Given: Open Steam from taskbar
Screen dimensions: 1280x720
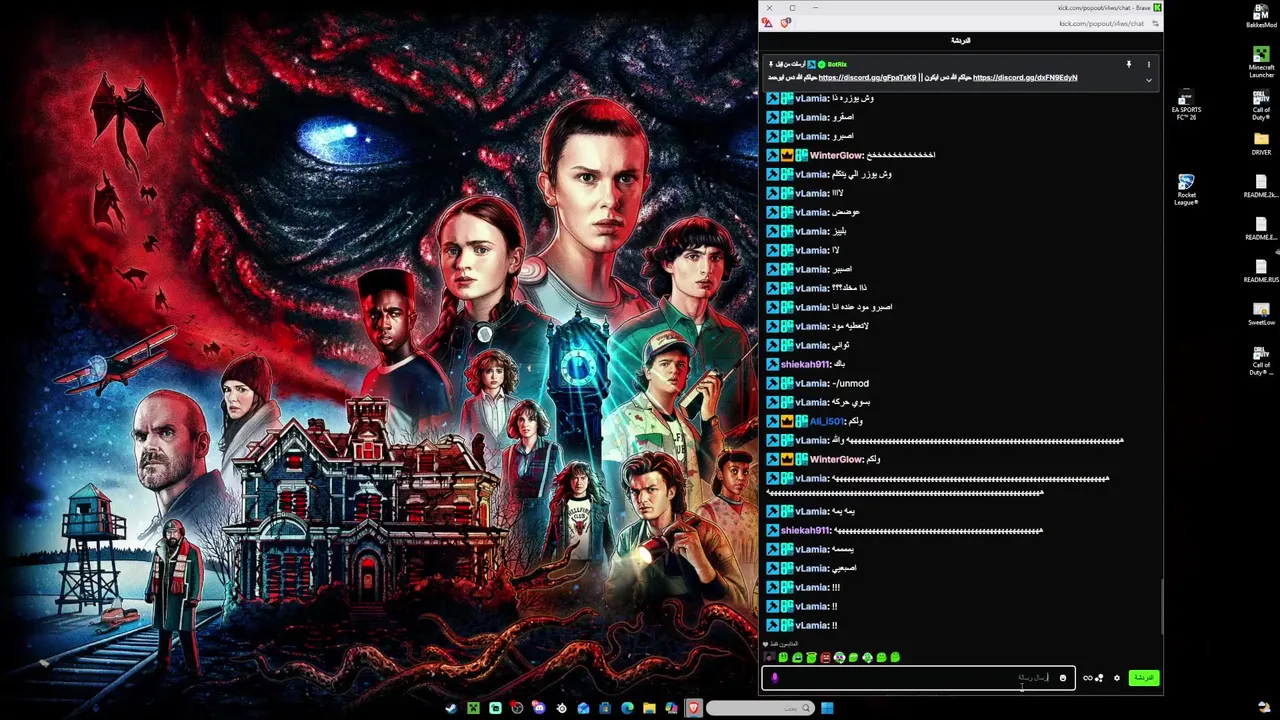Looking at the screenshot, I should tap(451, 708).
